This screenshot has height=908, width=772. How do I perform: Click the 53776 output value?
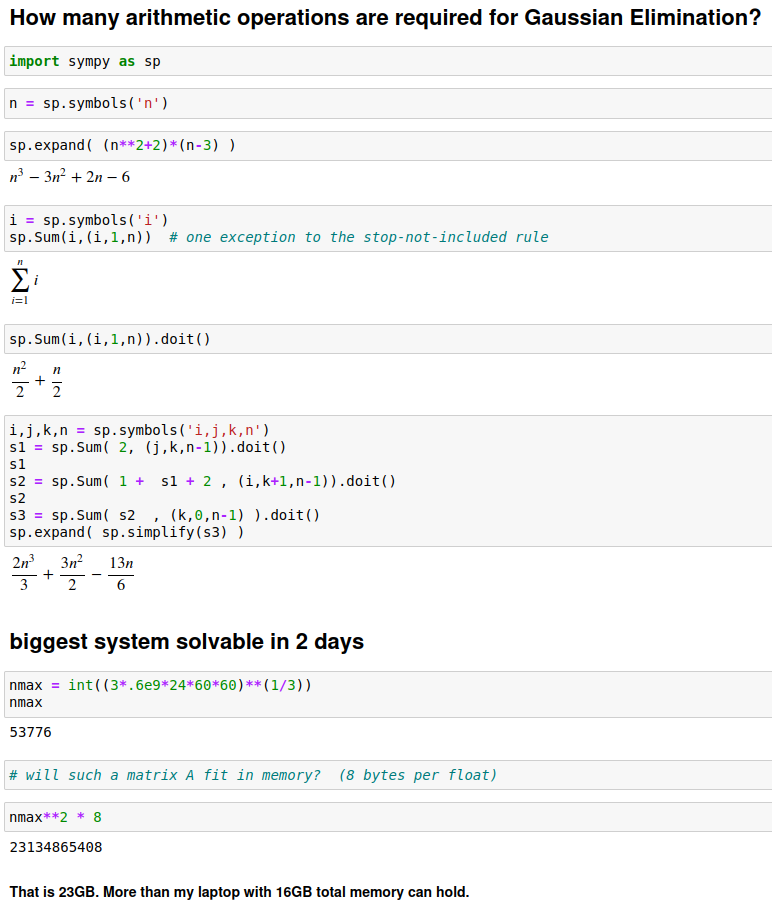(x=31, y=732)
